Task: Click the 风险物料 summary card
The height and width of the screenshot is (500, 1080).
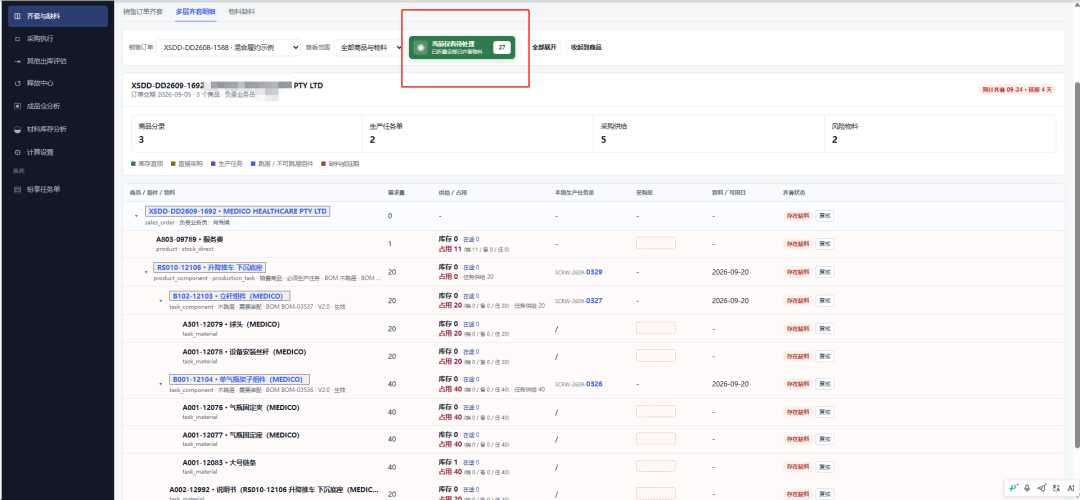Action: tap(940, 134)
